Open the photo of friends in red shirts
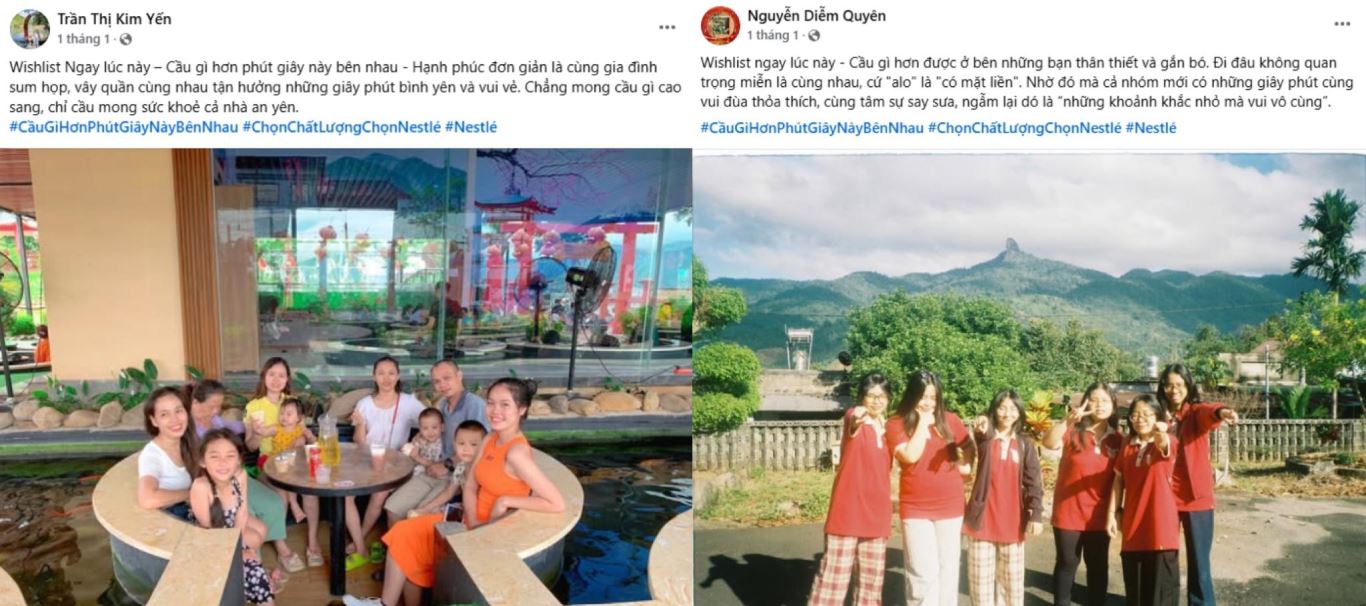The height and width of the screenshot is (606, 1366). click(1029, 379)
